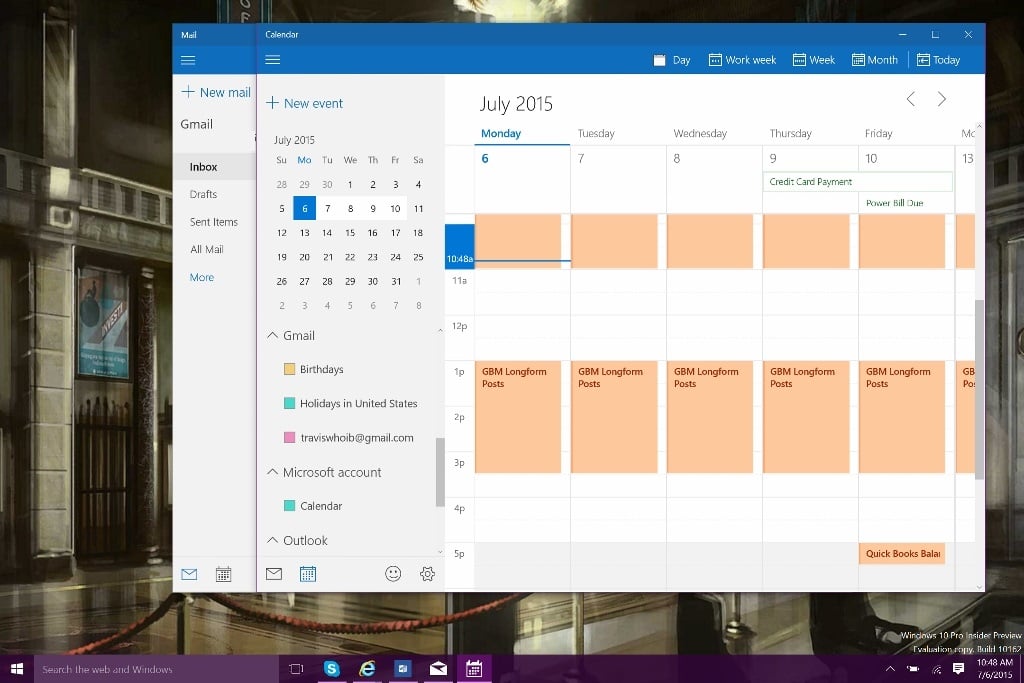Click mail icon at bottom of Mail window
The width and height of the screenshot is (1024, 683).
(x=189, y=574)
